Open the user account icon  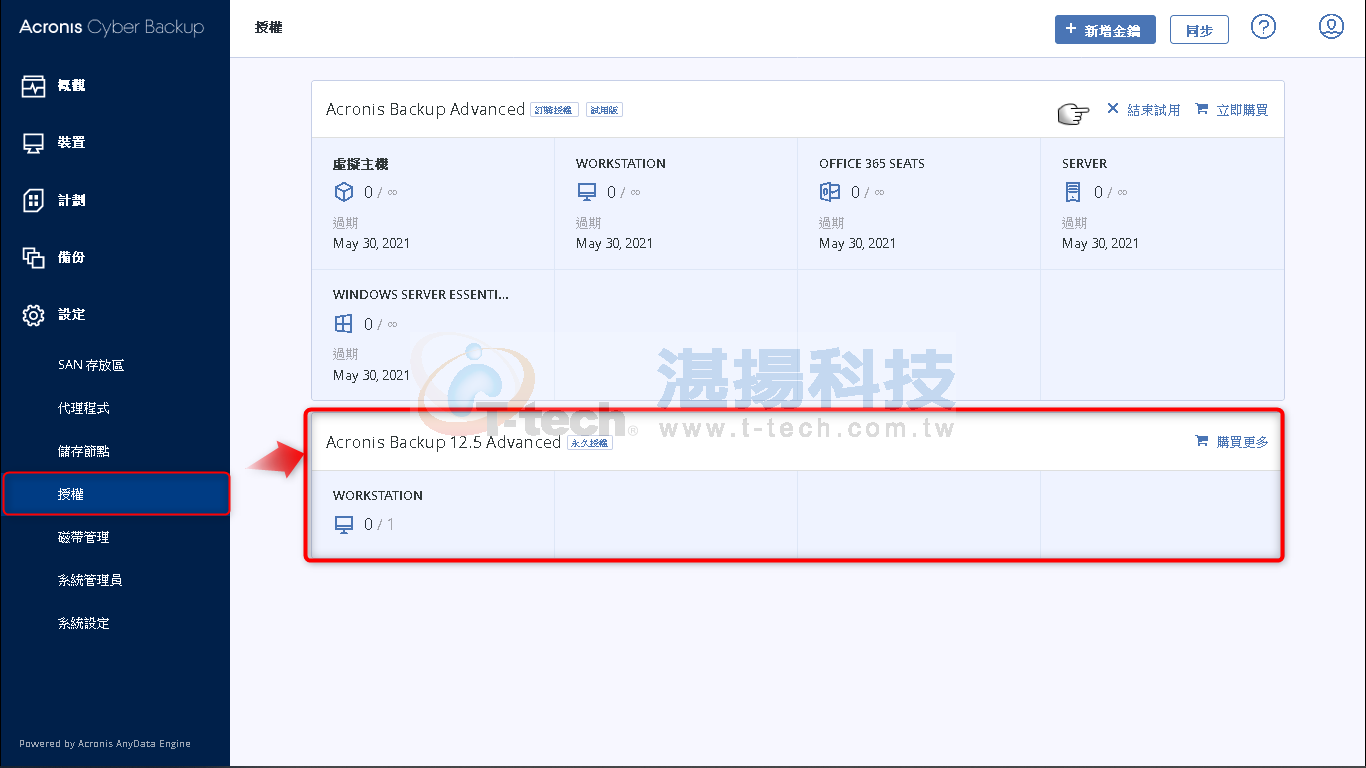[x=1331, y=27]
